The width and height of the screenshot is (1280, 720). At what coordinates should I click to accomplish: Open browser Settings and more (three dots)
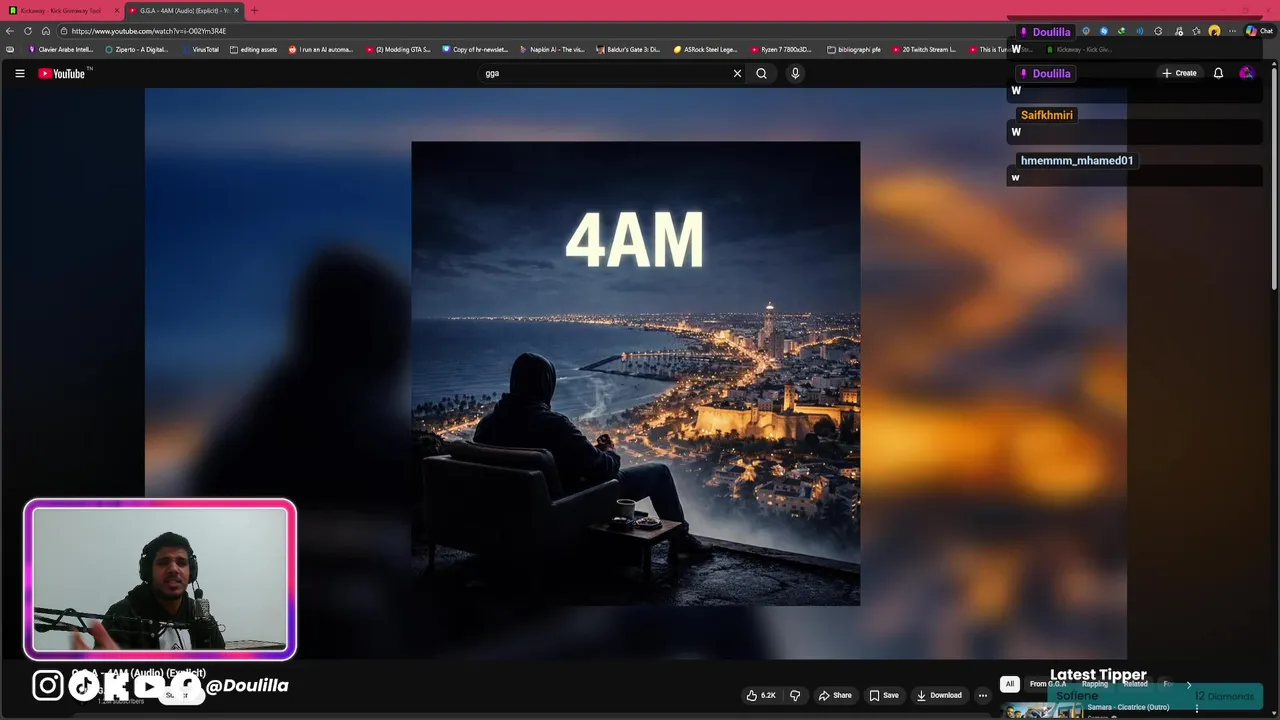point(1232,31)
